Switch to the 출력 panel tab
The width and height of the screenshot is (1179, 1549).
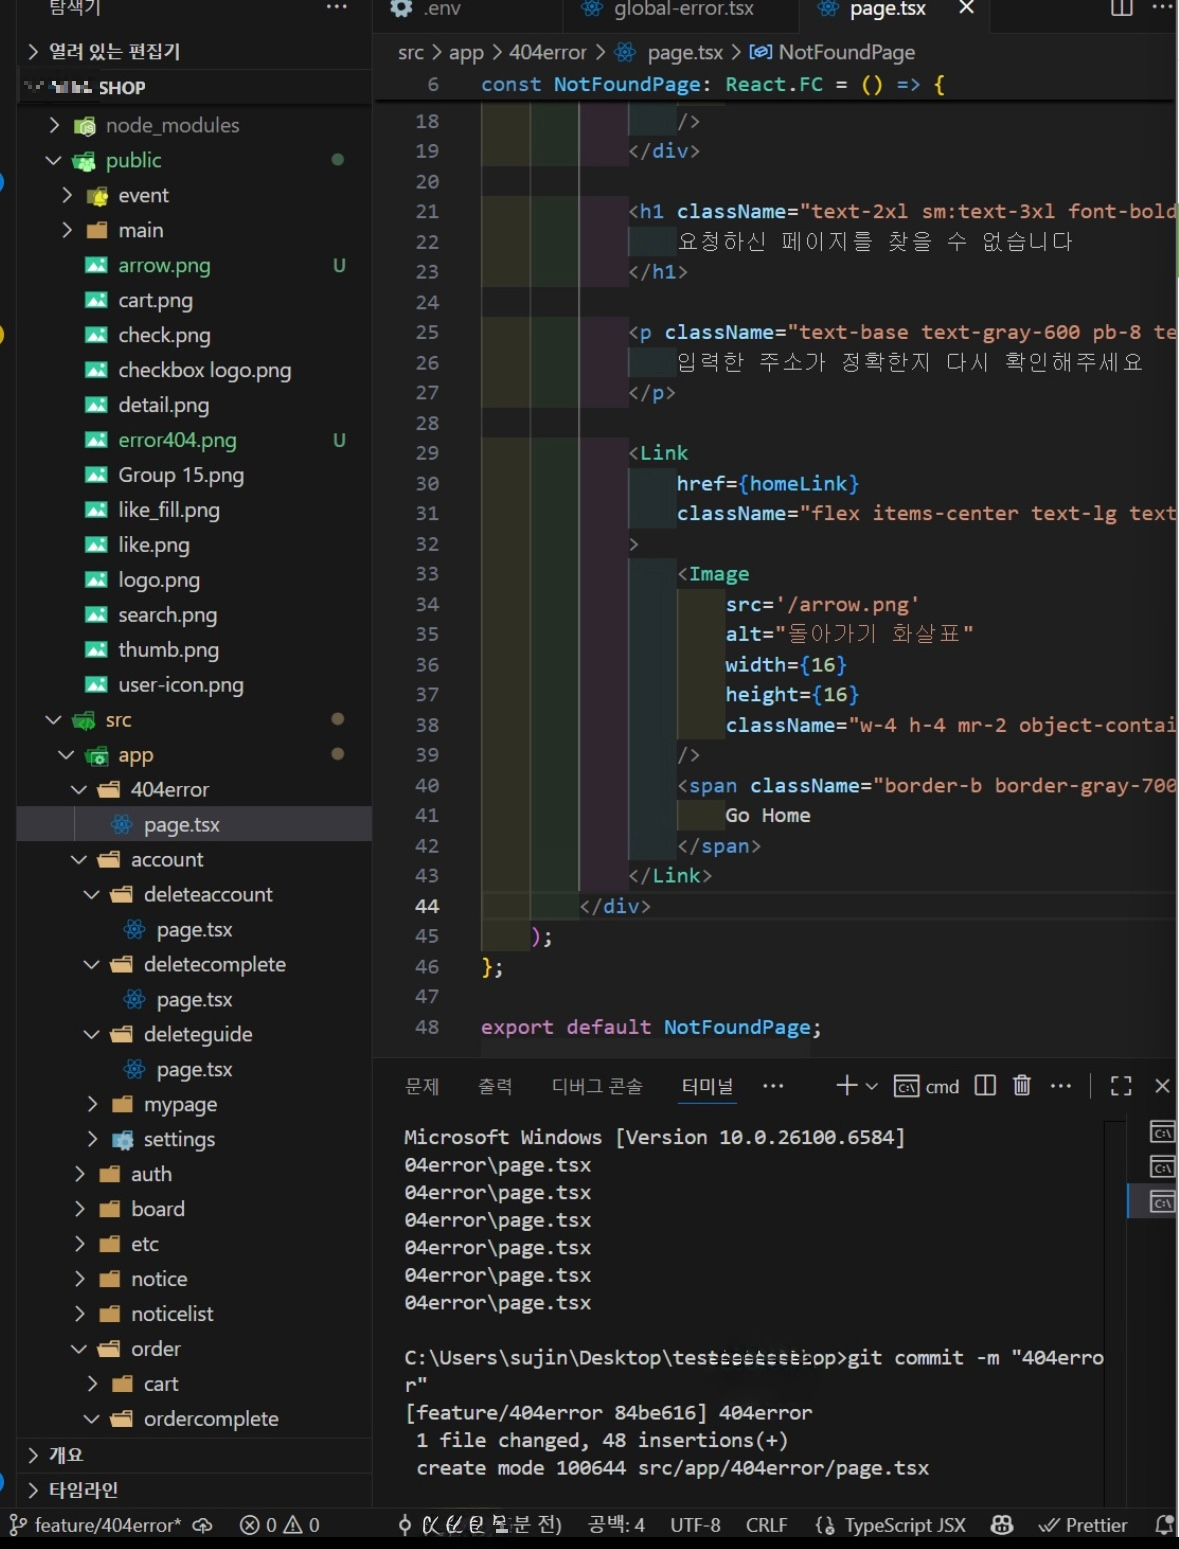tap(495, 1087)
